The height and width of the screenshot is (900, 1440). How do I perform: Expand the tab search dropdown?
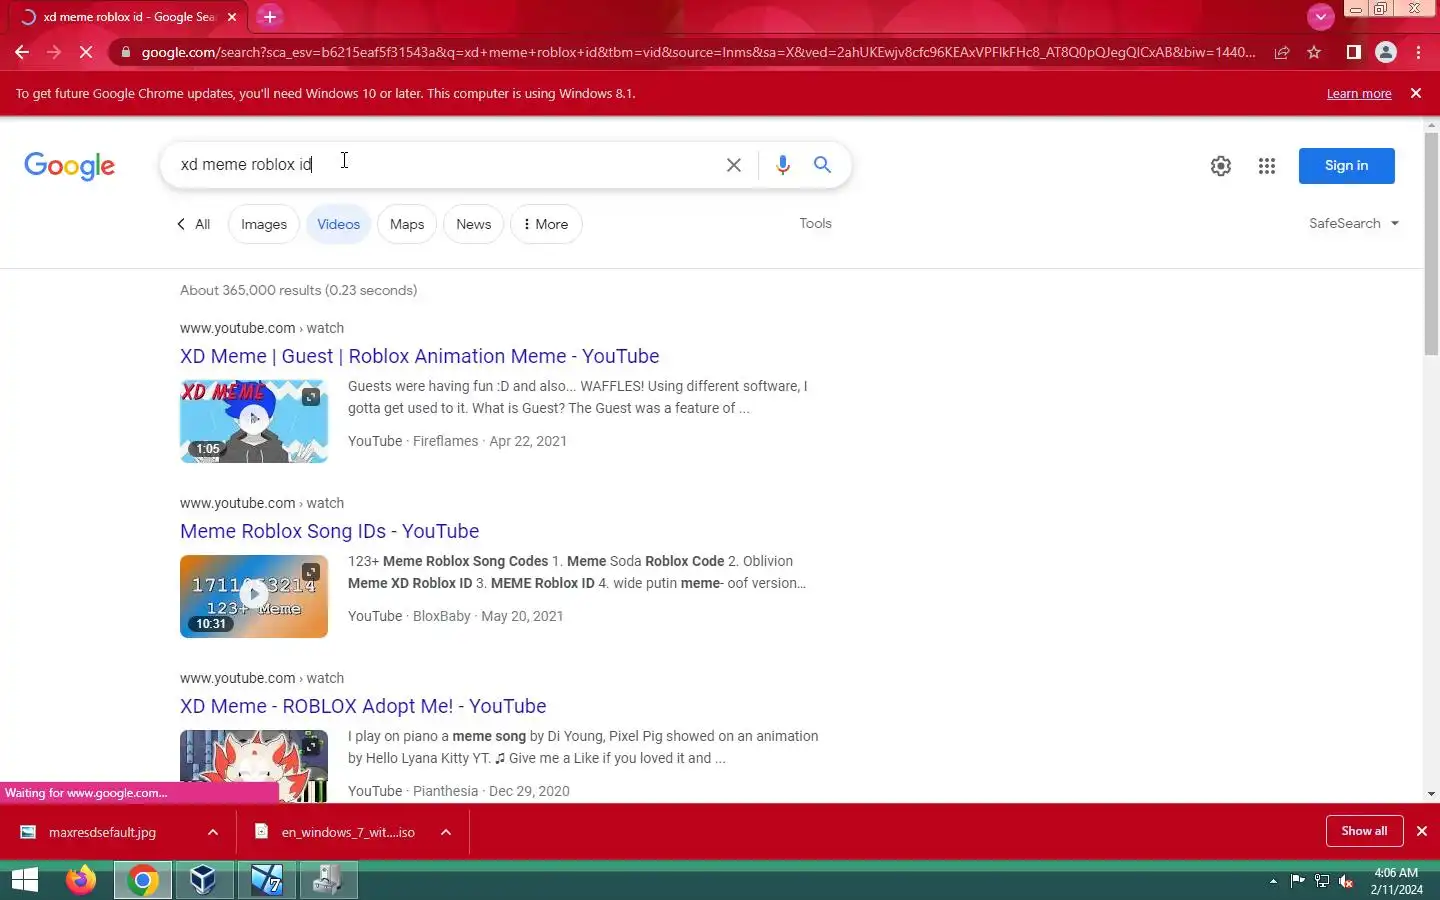(x=1320, y=16)
